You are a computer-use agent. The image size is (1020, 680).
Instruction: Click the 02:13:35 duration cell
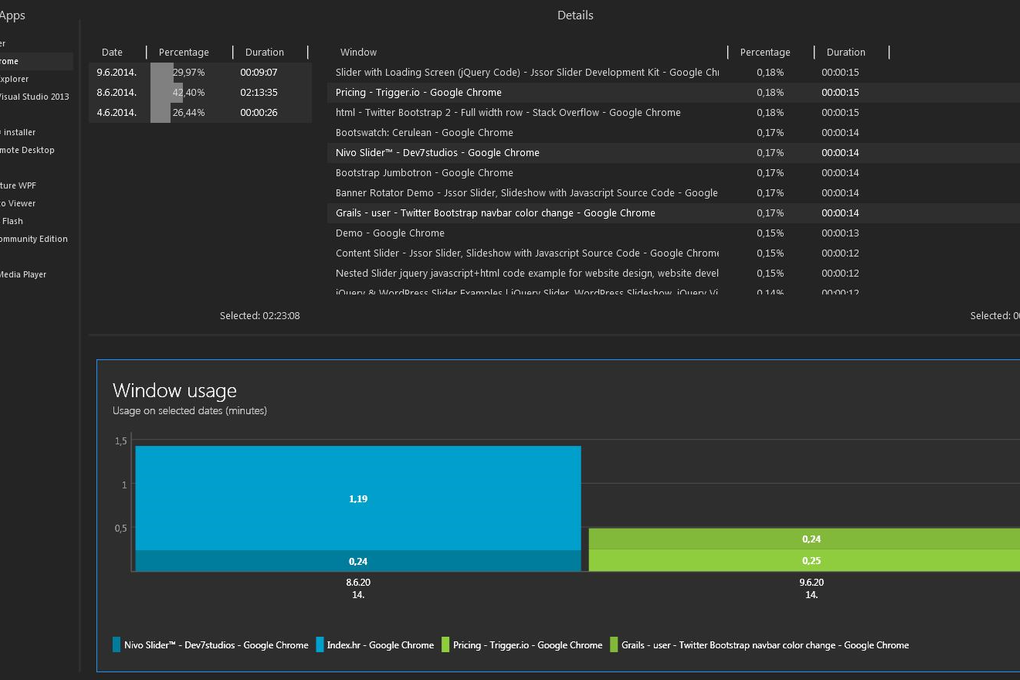point(259,92)
